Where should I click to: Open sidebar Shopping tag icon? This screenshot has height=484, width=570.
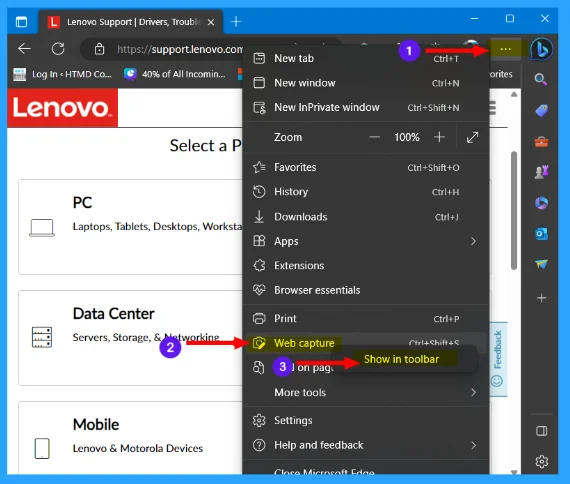[541, 110]
